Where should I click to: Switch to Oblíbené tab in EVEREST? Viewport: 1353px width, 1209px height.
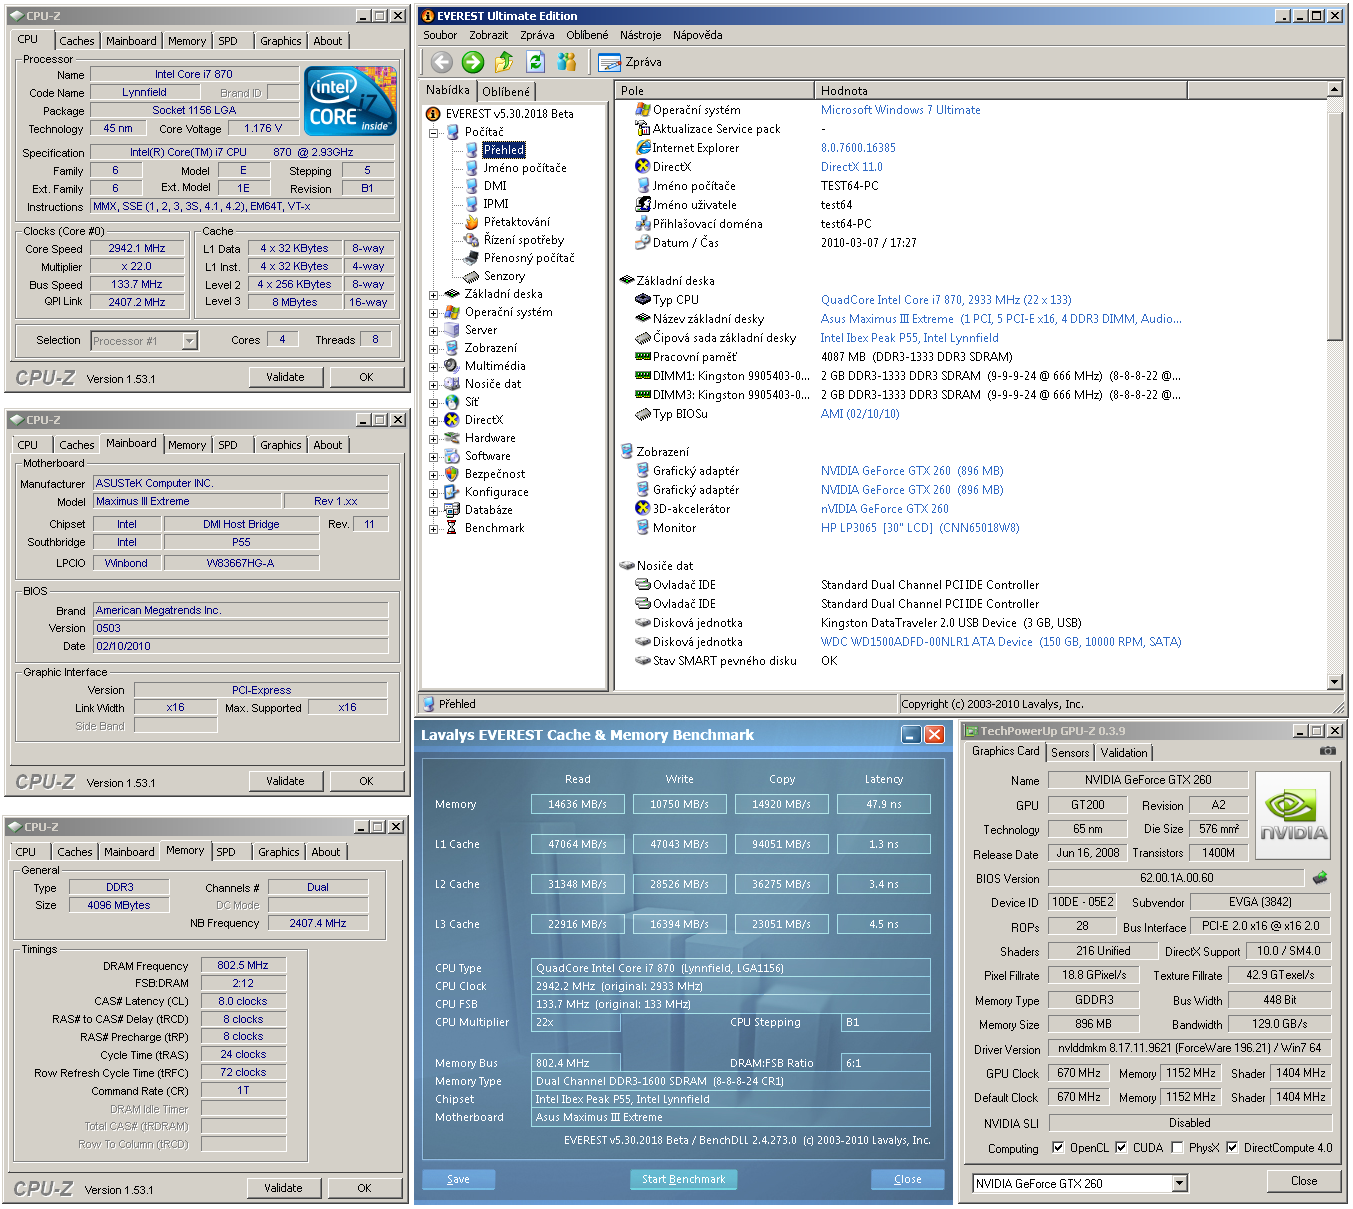(506, 91)
